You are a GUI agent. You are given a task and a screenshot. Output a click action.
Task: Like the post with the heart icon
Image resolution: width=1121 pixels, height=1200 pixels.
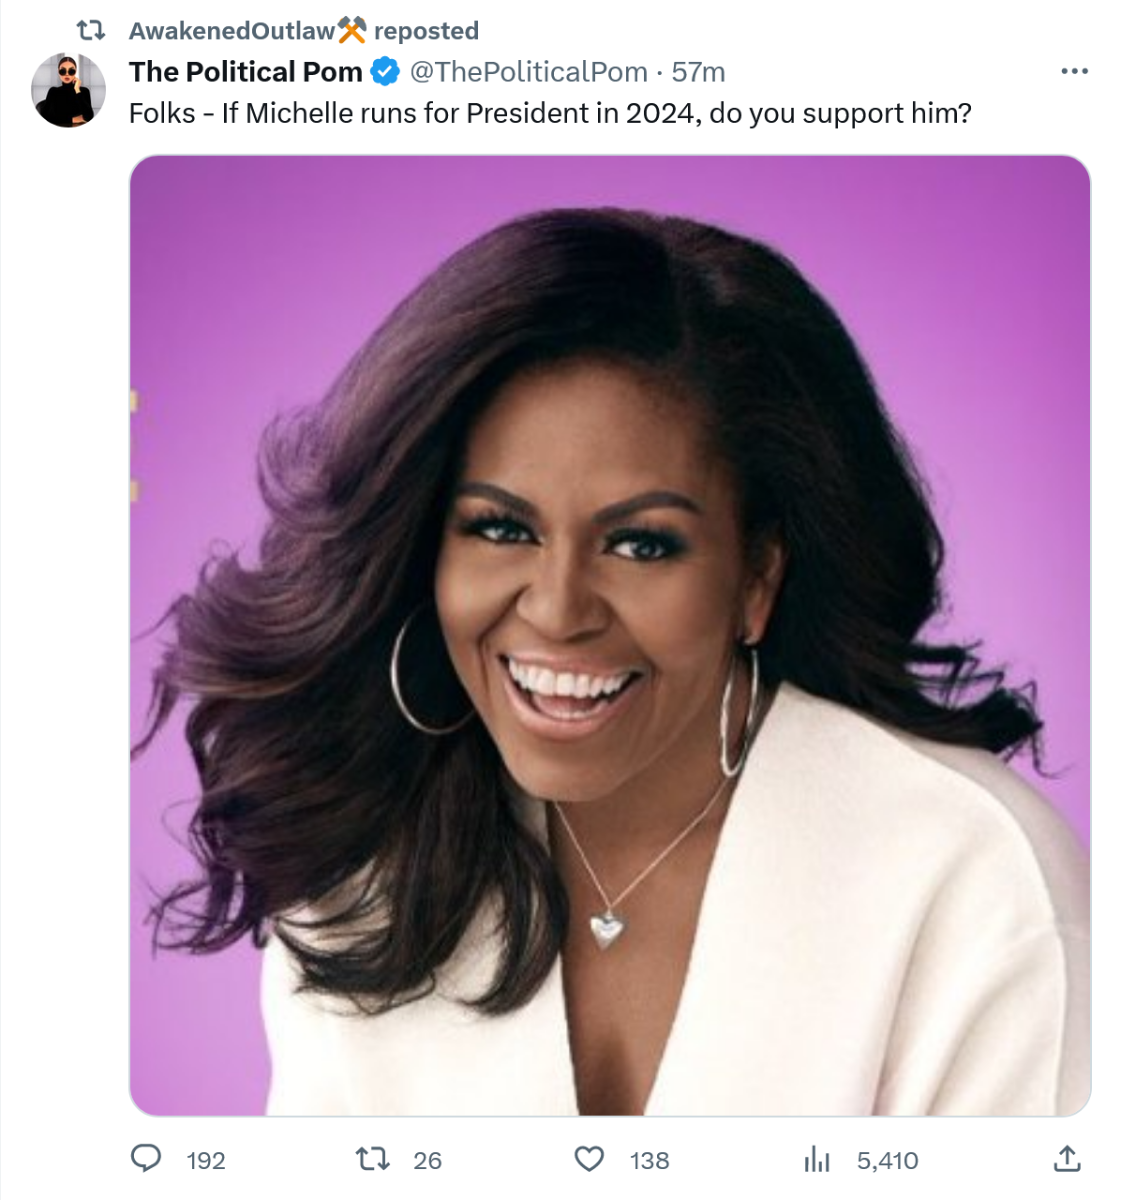click(589, 1159)
